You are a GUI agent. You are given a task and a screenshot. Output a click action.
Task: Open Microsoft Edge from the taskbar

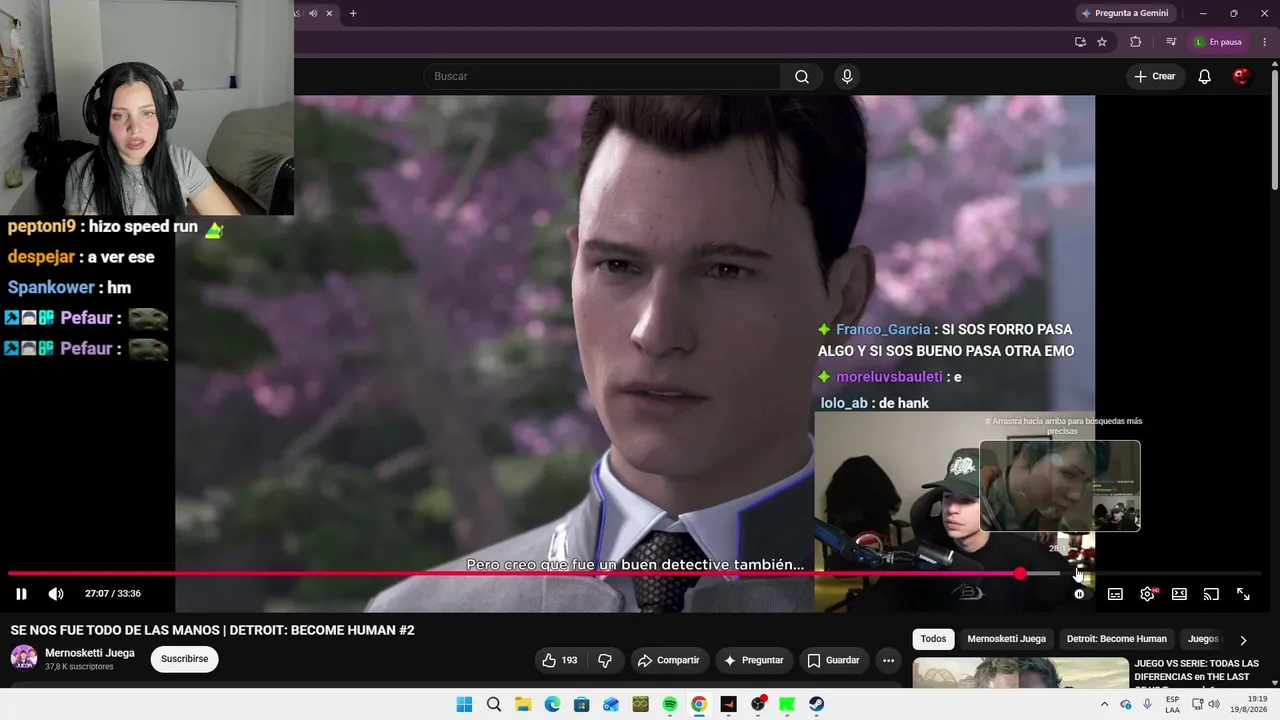click(552, 704)
